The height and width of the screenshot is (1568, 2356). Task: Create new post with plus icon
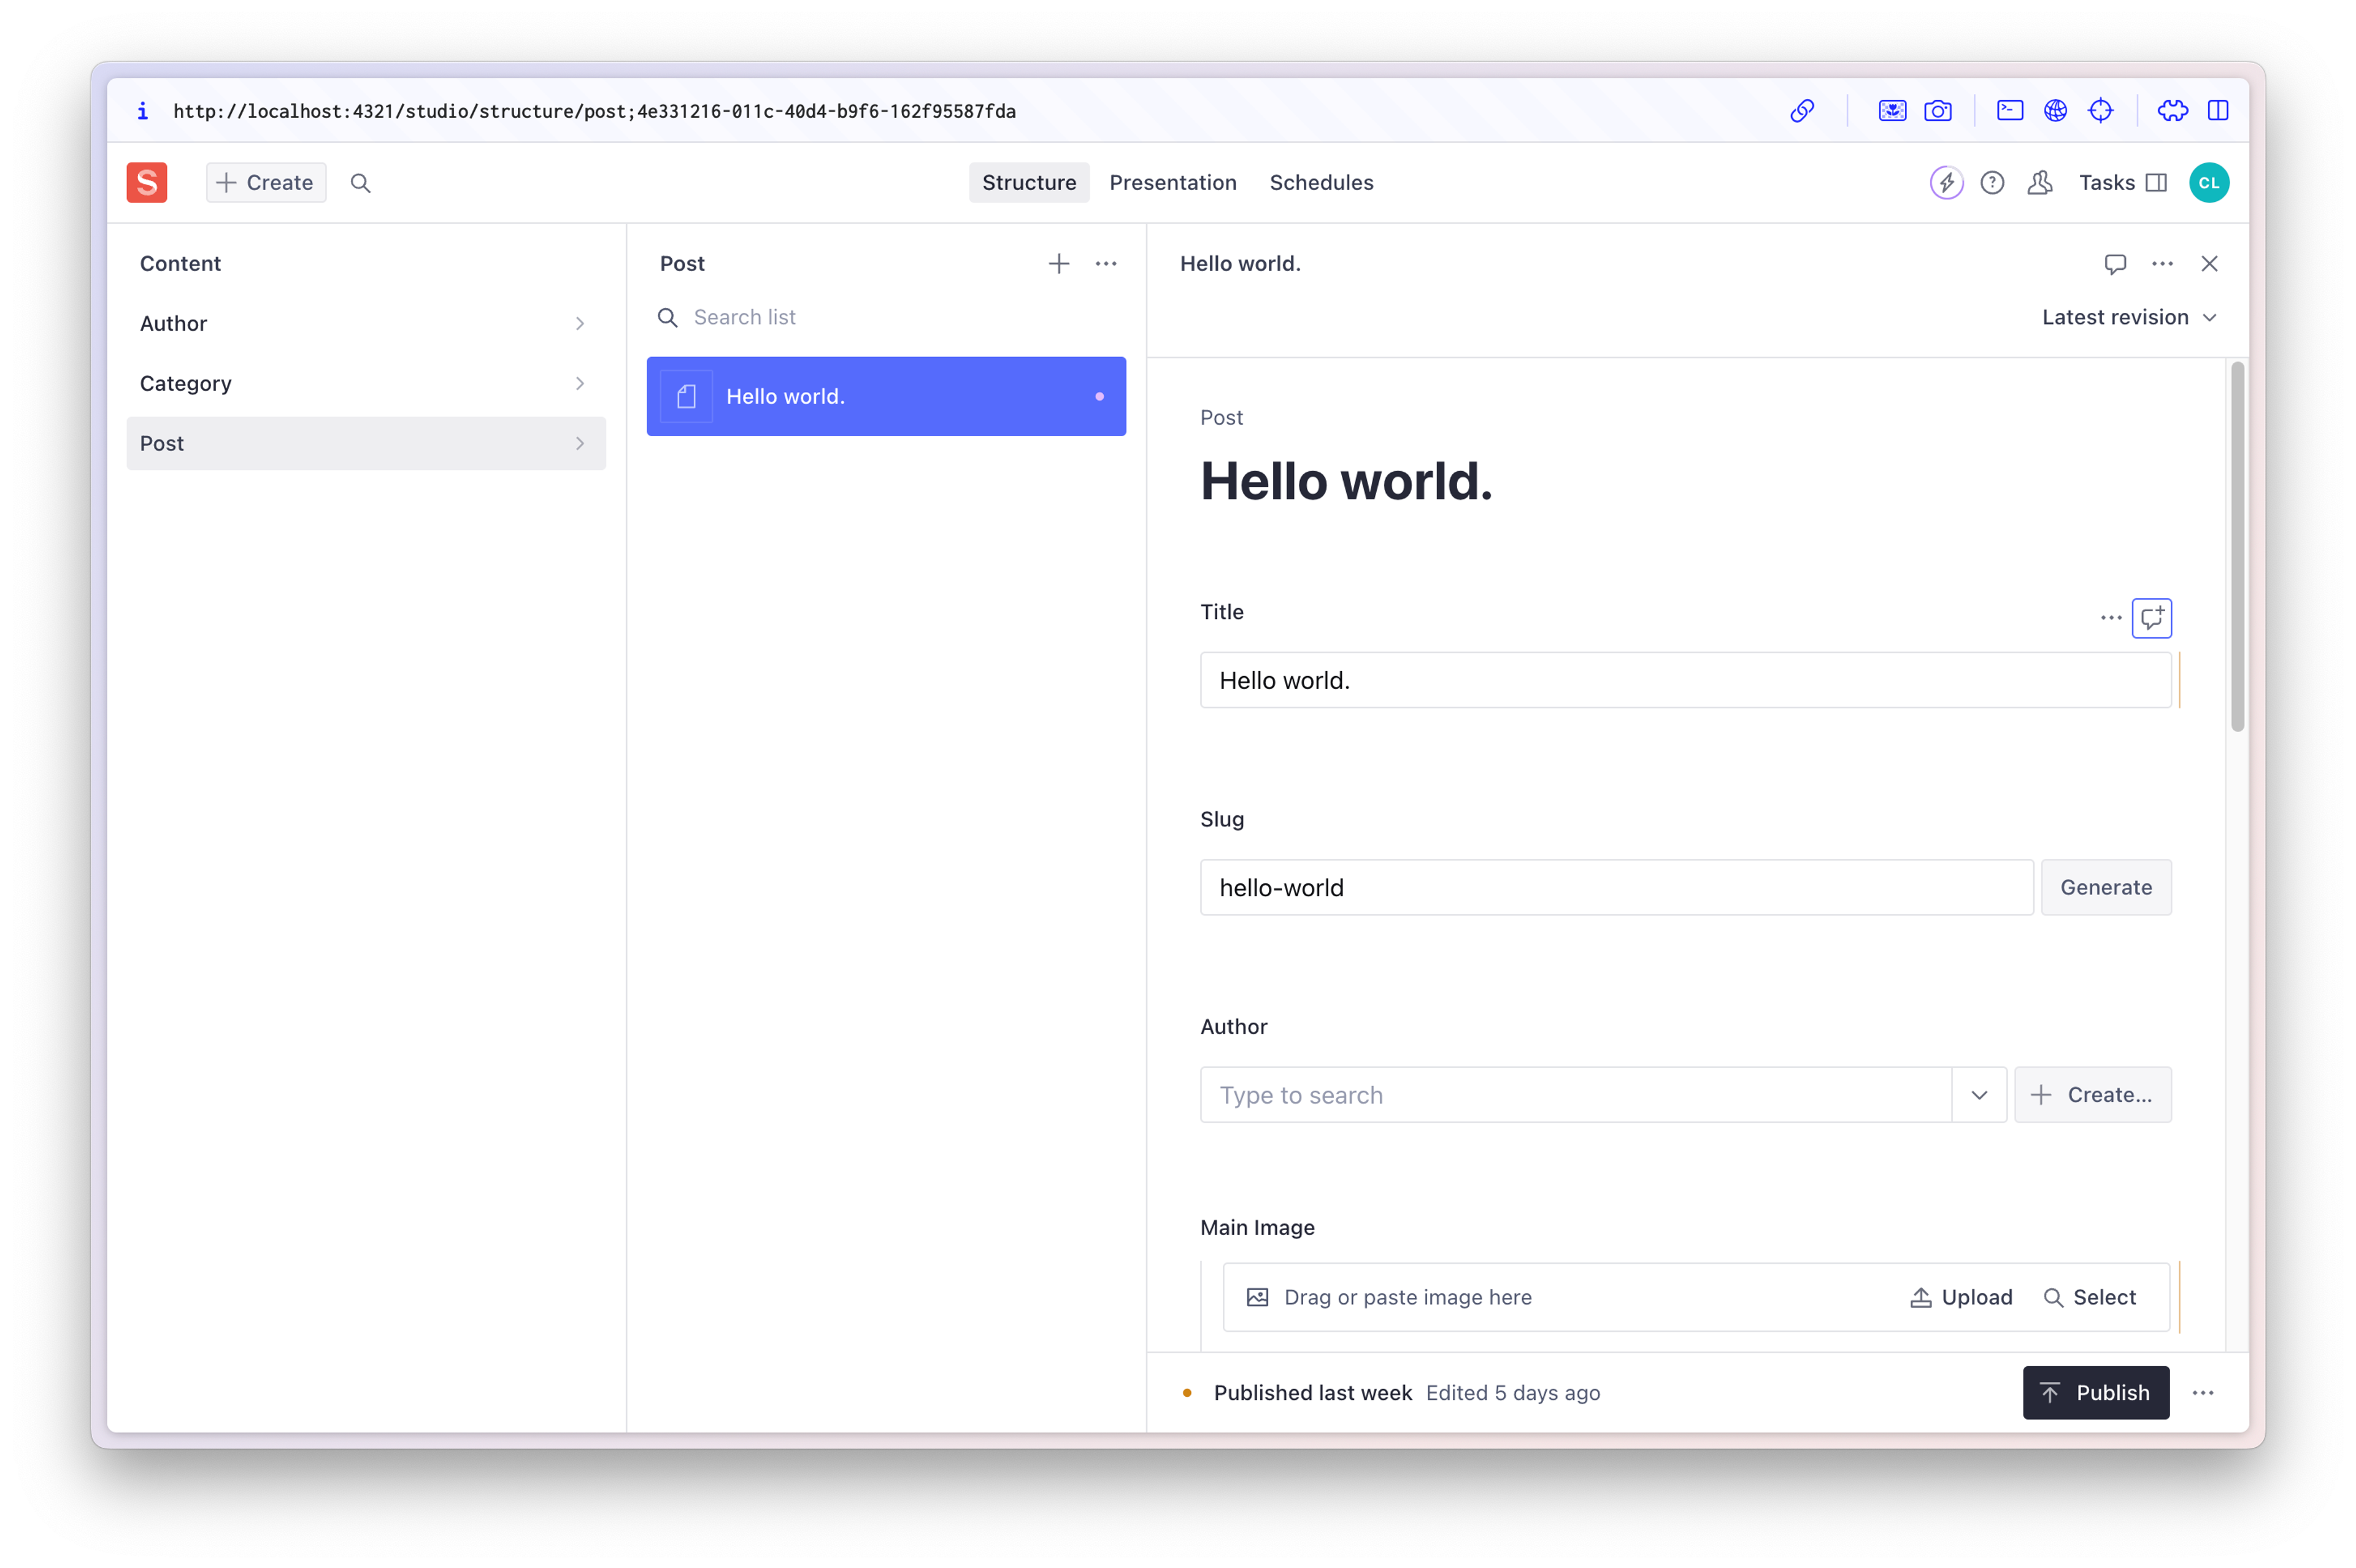(1058, 264)
